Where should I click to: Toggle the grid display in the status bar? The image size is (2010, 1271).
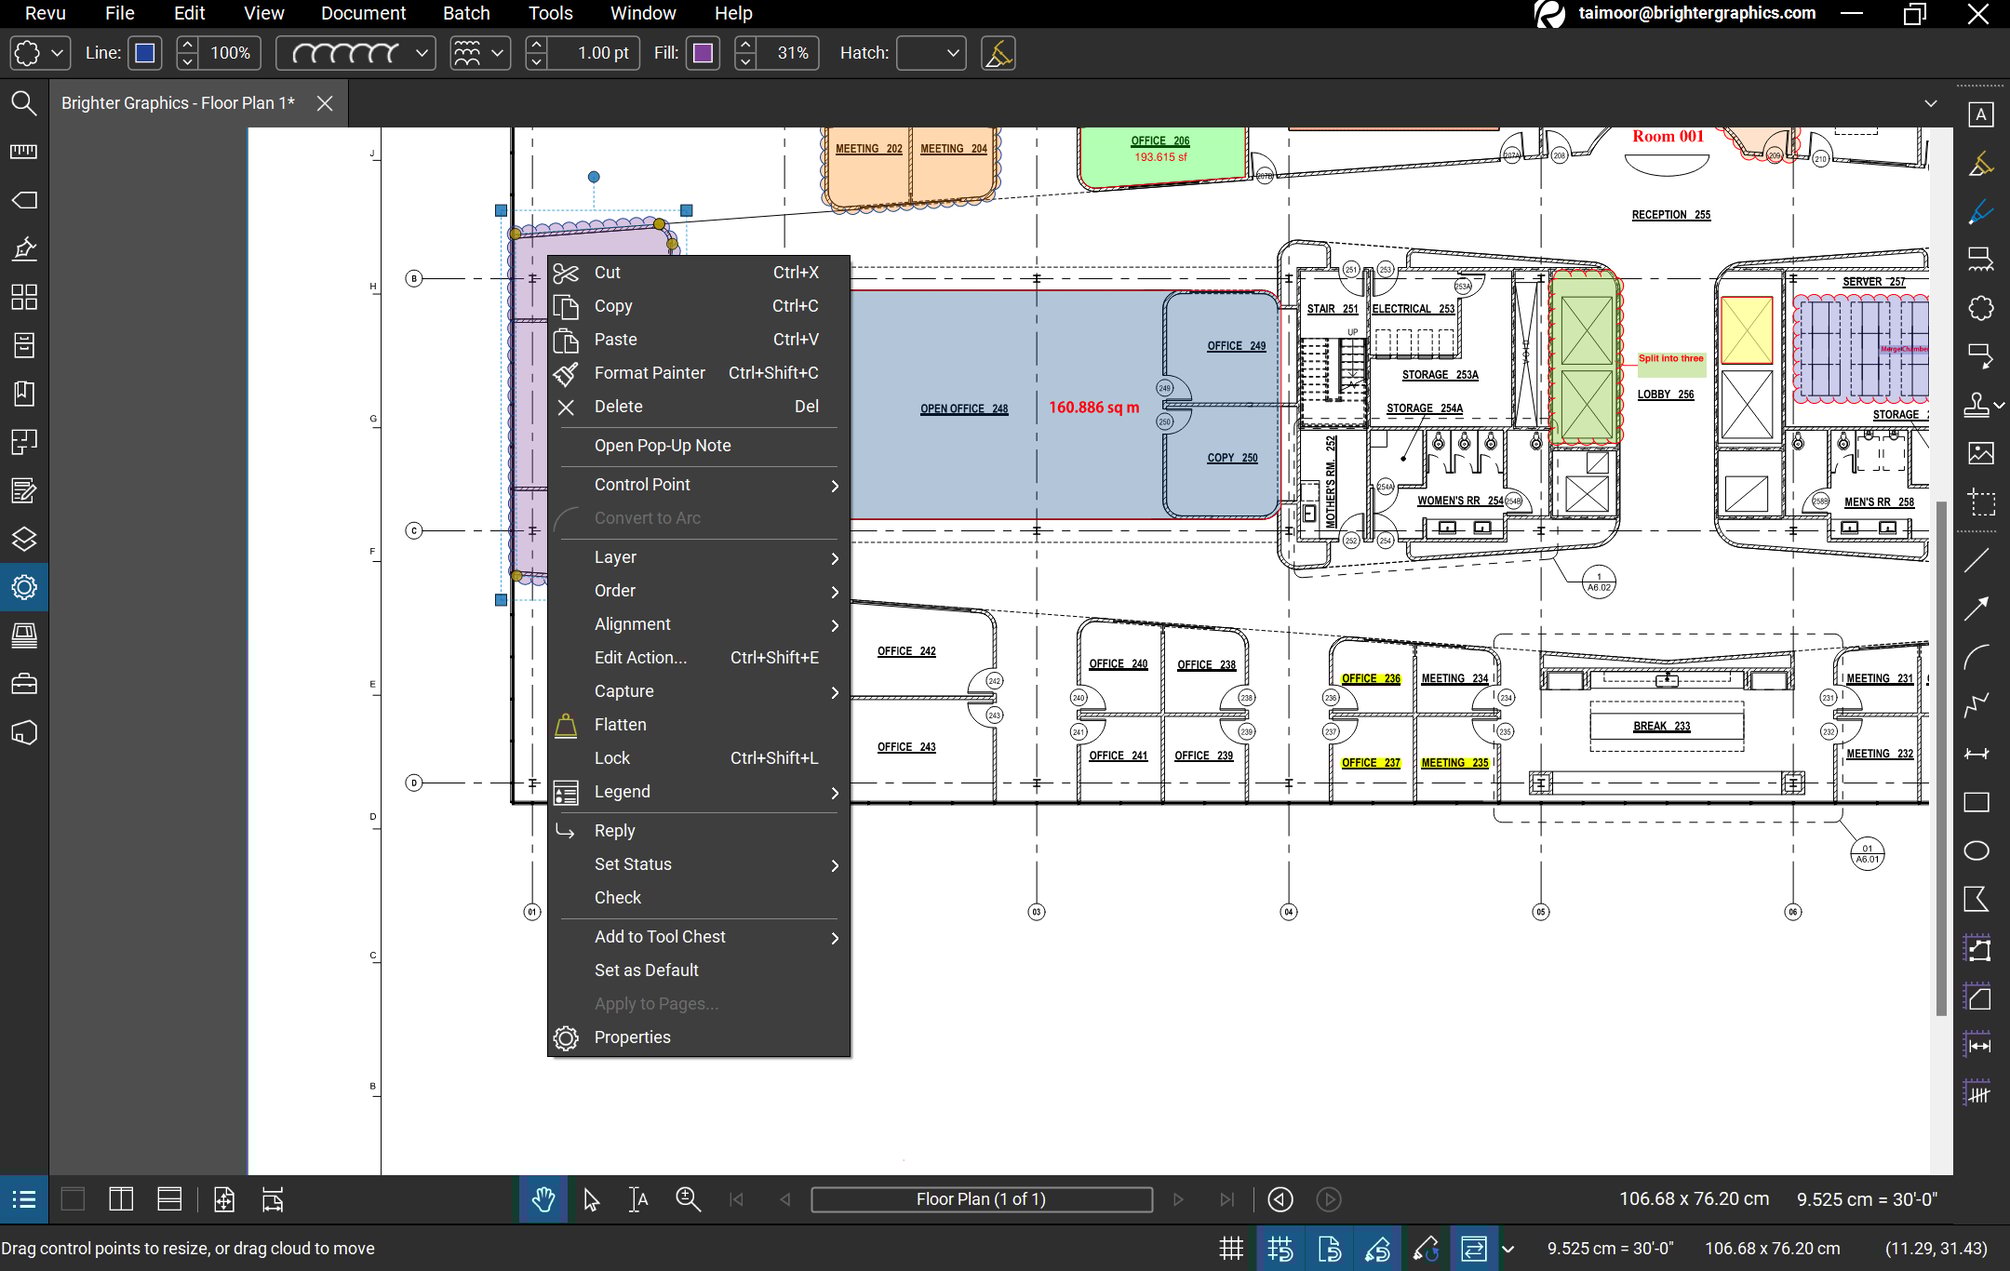click(x=1231, y=1248)
